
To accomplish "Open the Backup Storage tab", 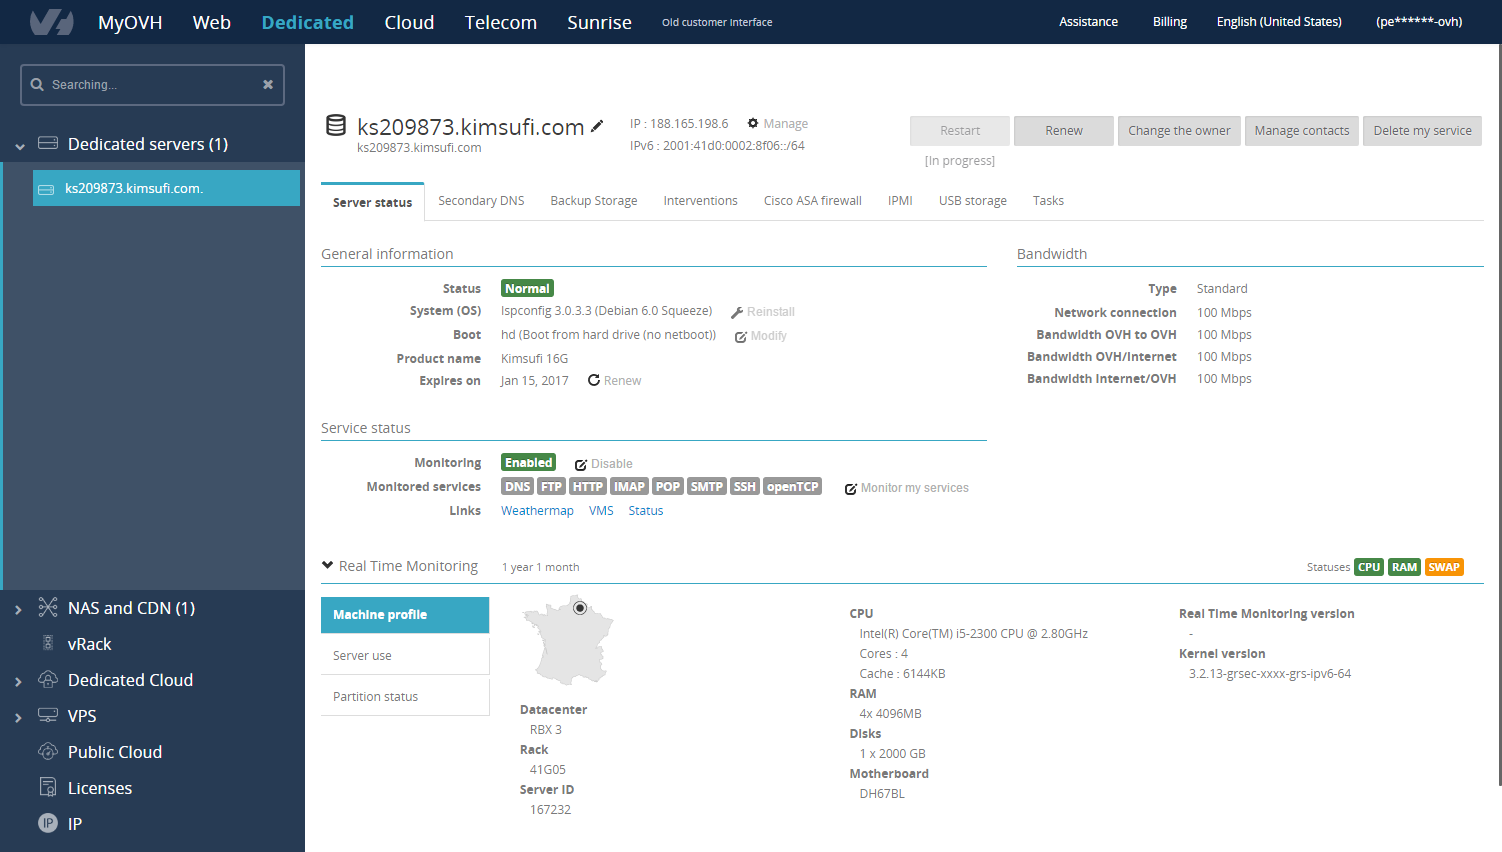I will [594, 201].
